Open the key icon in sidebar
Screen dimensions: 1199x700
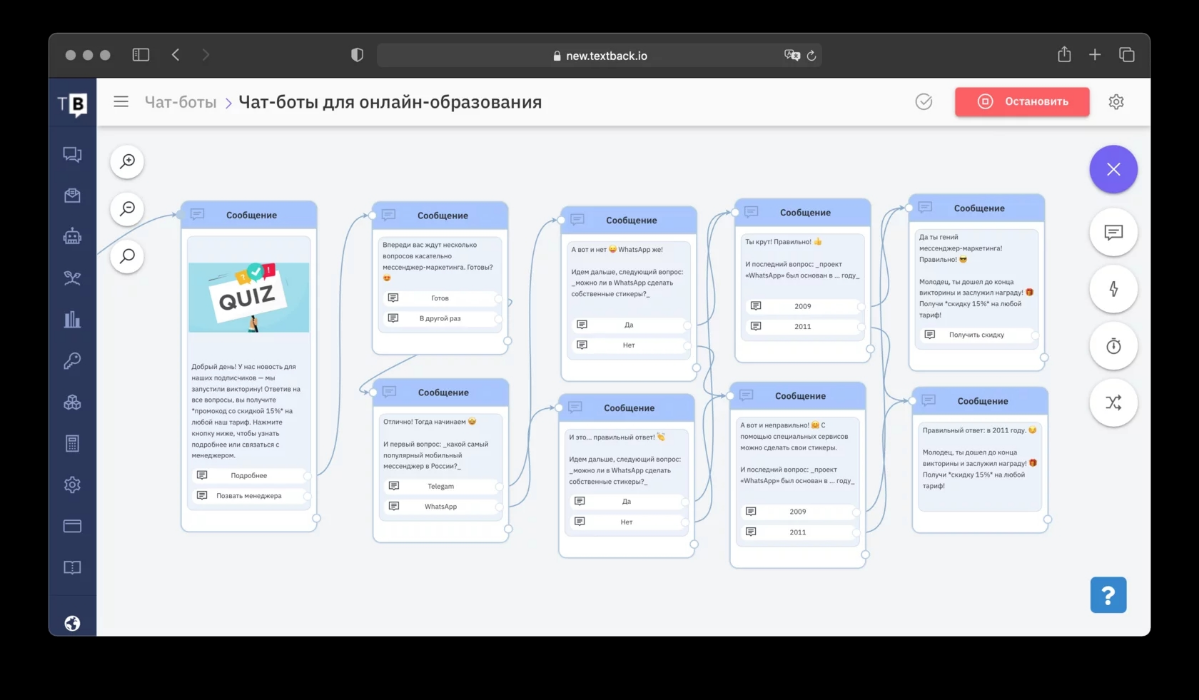point(73,360)
